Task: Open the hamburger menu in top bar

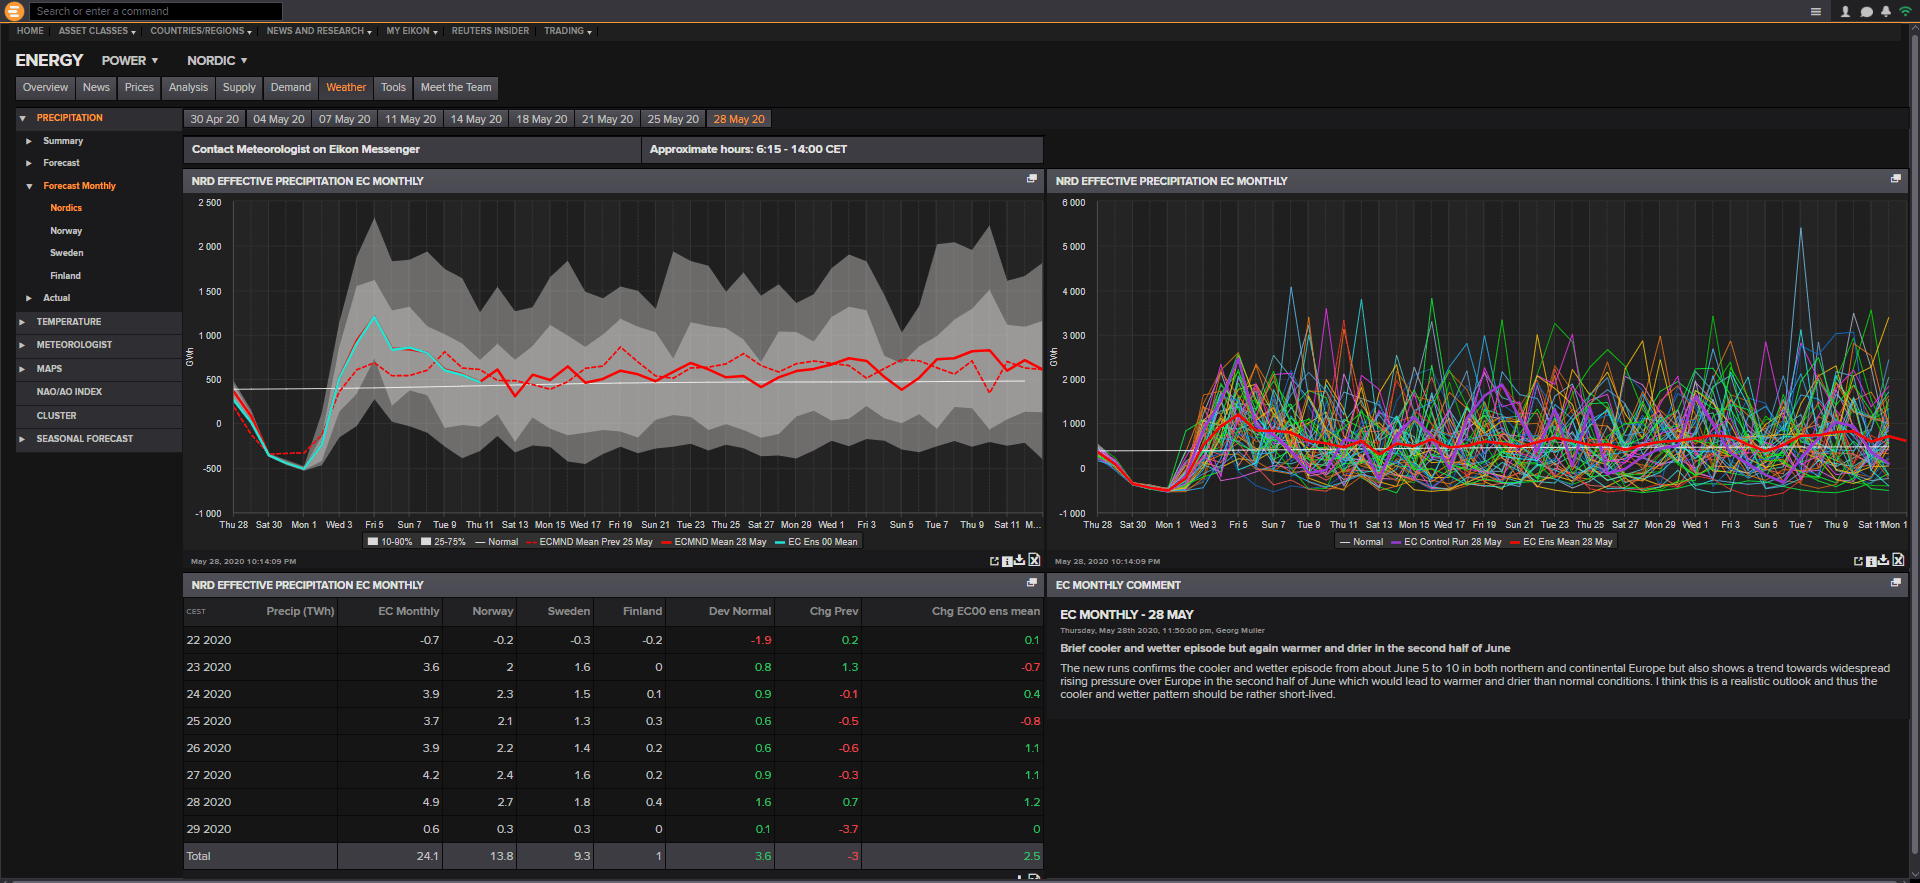Action: pos(1815,12)
